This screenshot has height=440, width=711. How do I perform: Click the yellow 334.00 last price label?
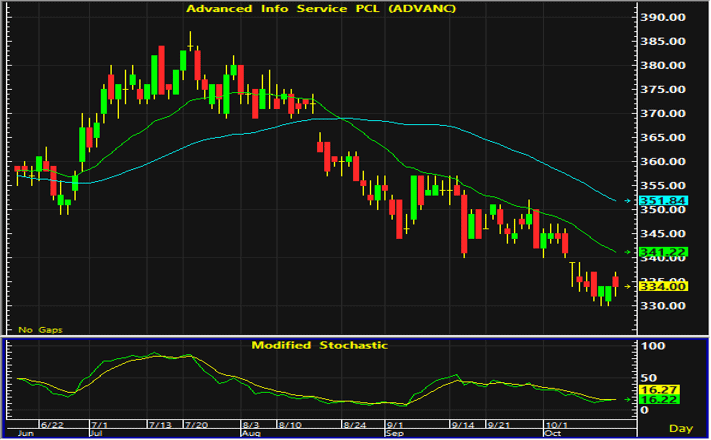point(663,286)
